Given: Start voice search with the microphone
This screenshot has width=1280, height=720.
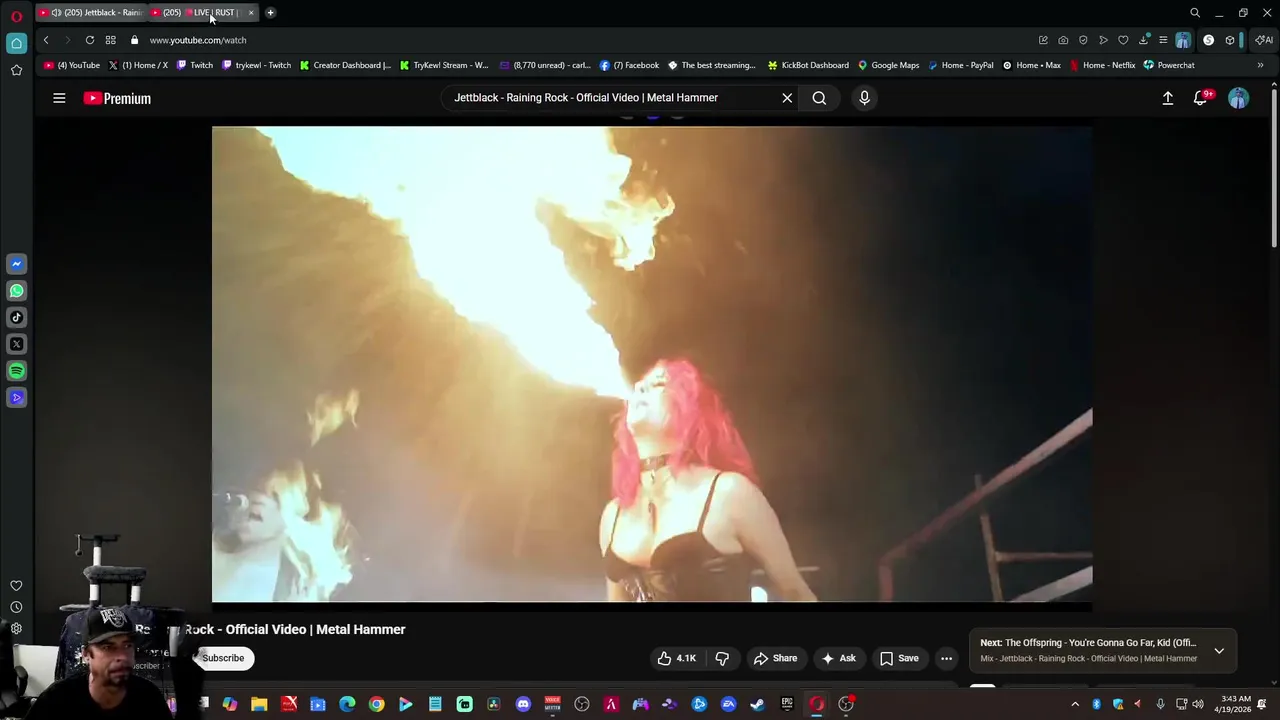Looking at the screenshot, I should coord(864,98).
